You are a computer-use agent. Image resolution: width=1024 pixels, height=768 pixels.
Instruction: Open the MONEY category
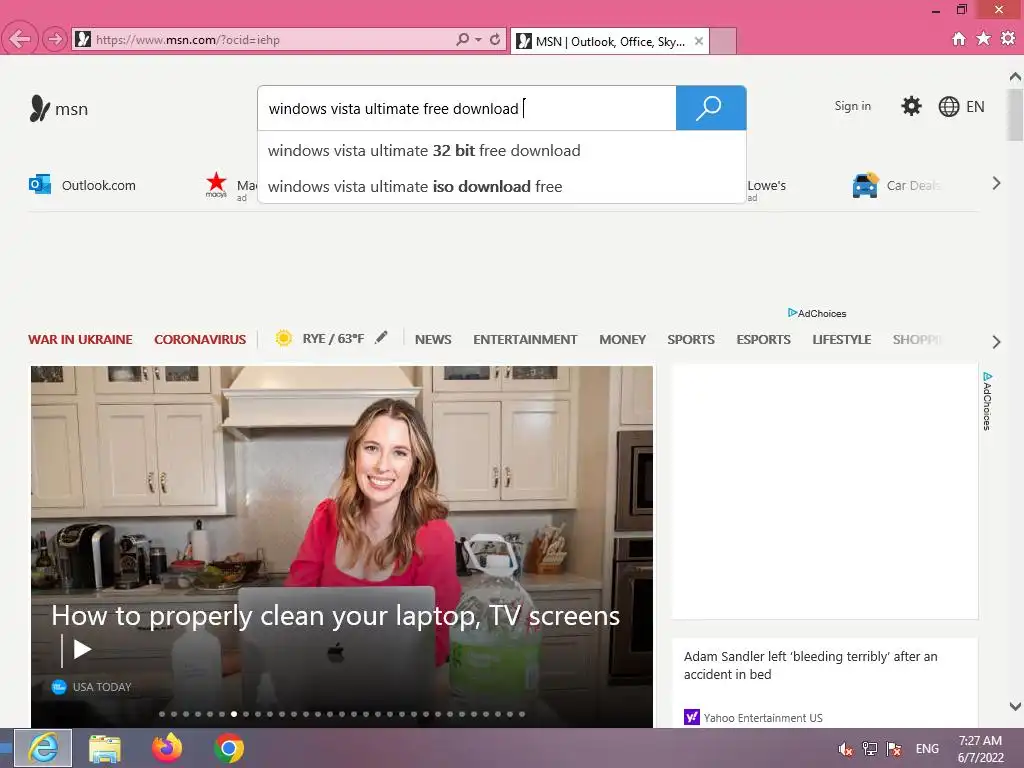click(622, 340)
